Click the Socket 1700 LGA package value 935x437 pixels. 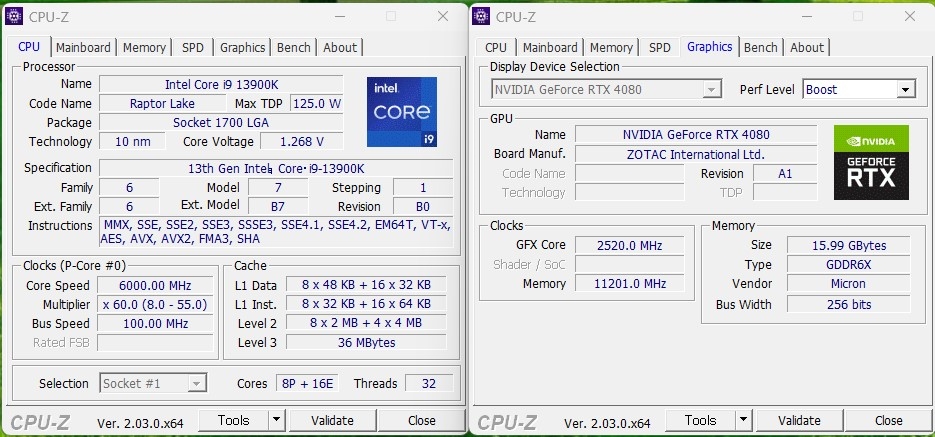point(221,122)
